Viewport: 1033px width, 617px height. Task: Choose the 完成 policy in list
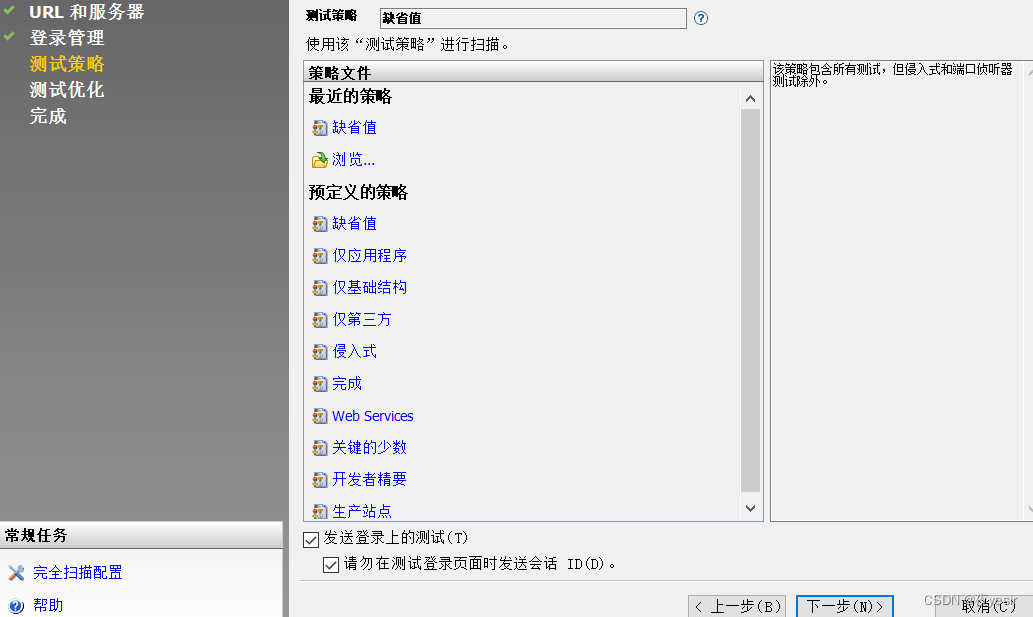[347, 384]
